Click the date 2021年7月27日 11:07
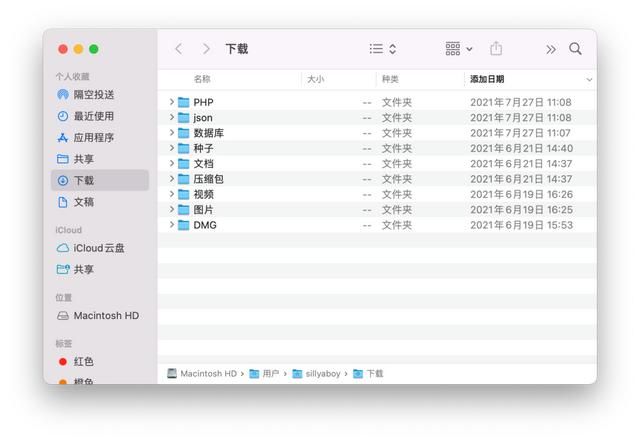The width and height of the screenshot is (640, 441). coord(520,133)
